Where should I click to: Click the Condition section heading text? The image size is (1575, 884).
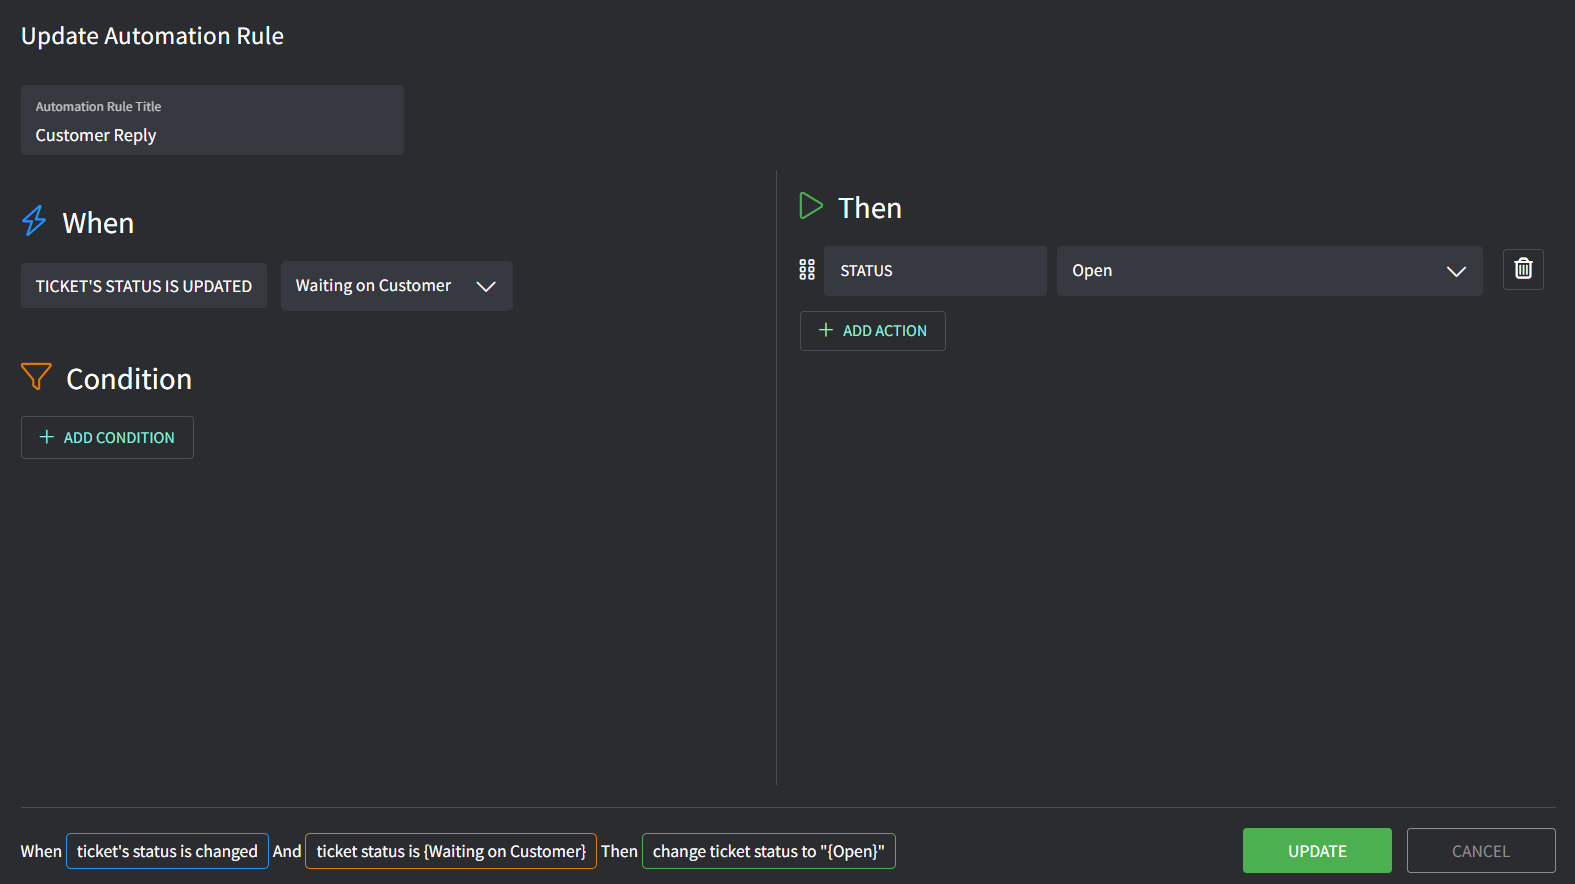[x=129, y=379]
